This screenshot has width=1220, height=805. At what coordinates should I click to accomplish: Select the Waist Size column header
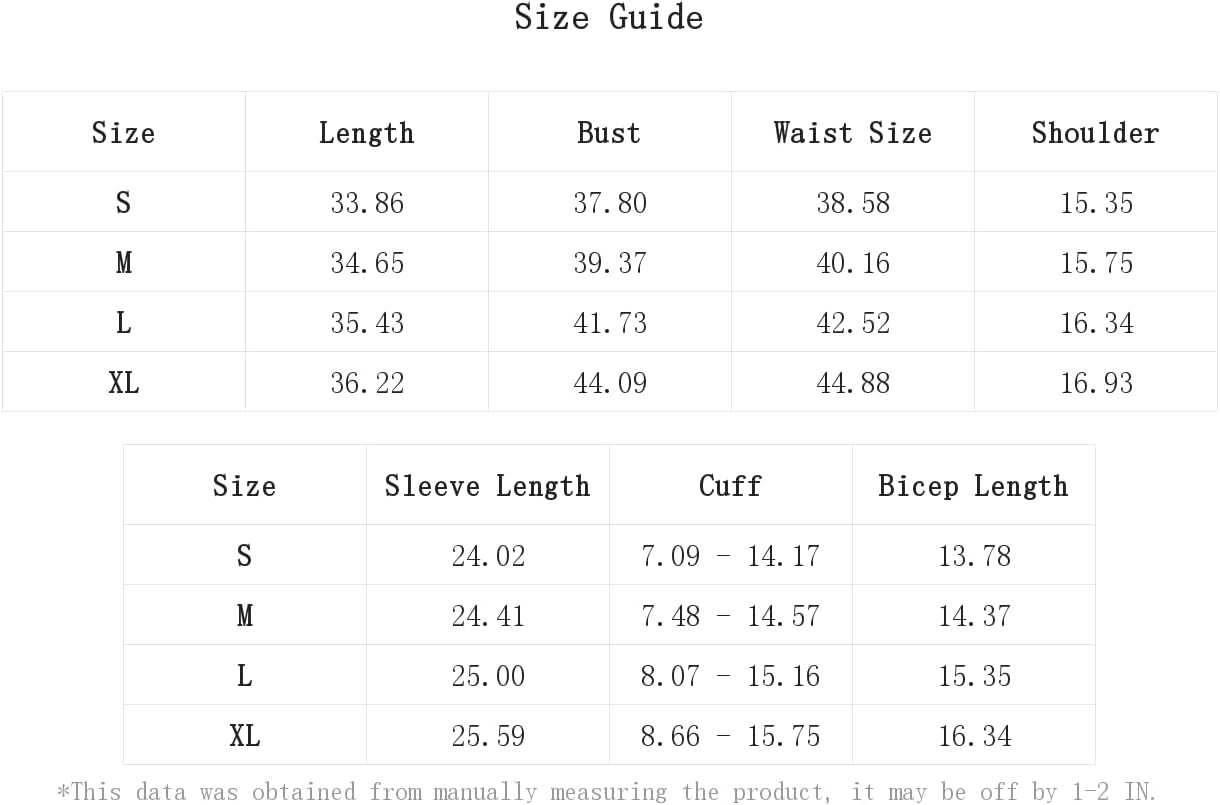point(852,133)
